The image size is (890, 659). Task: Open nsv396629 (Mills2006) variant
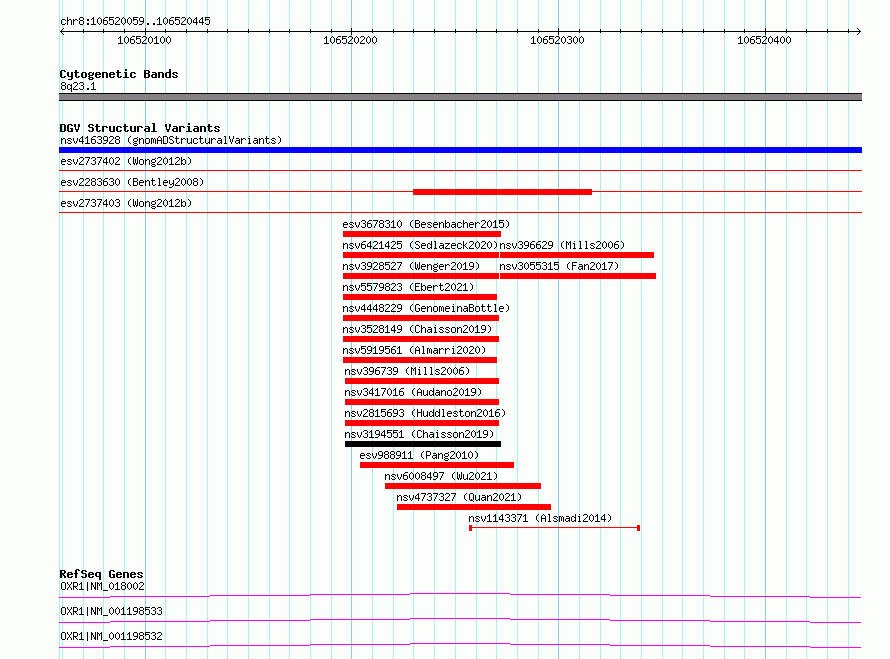point(562,245)
